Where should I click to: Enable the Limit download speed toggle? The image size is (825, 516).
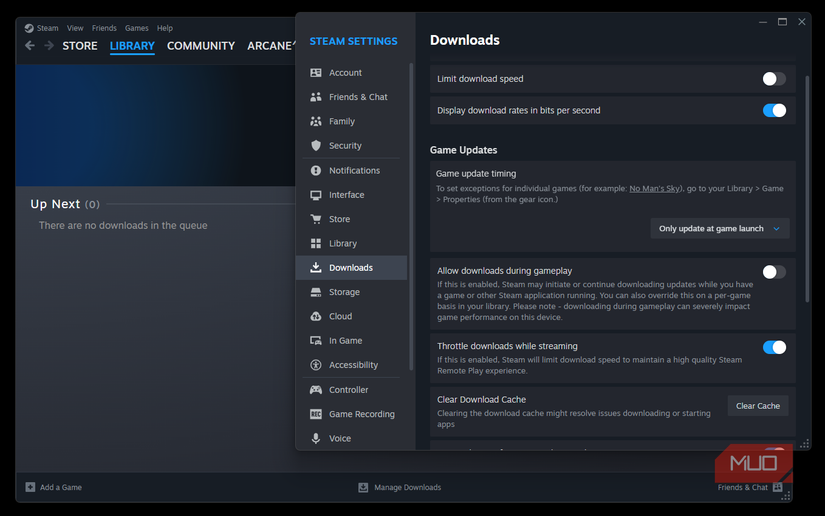point(774,79)
